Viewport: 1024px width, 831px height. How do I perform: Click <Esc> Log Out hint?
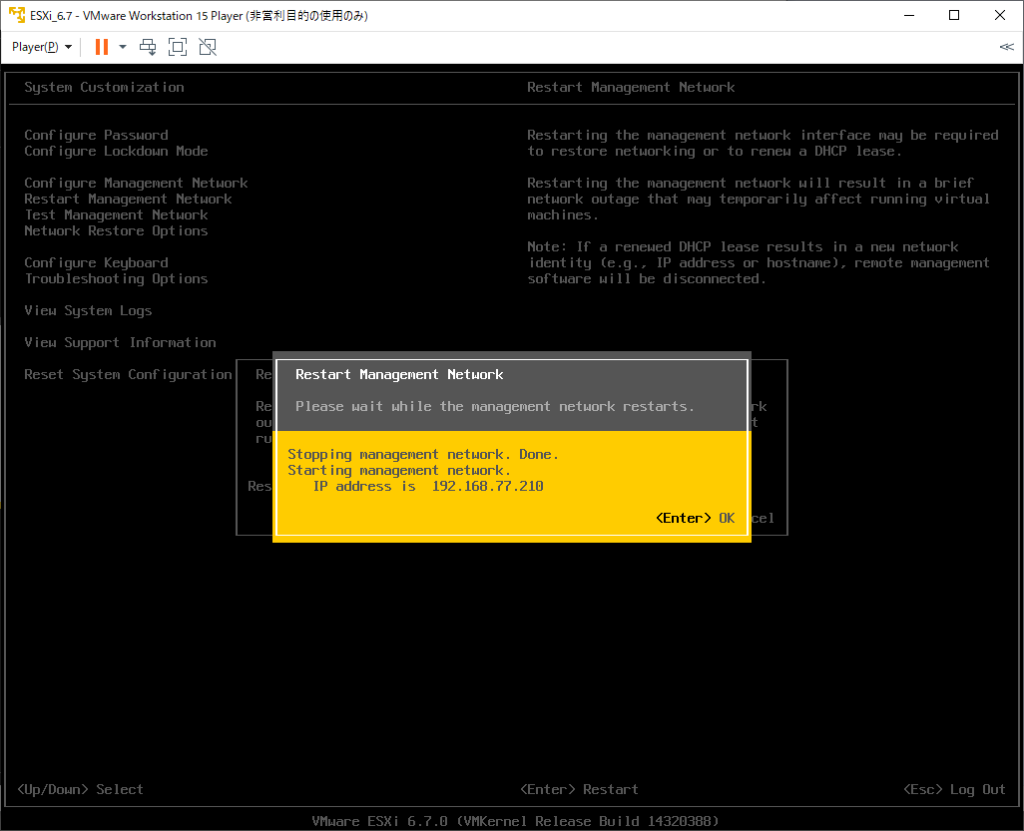(x=954, y=789)
